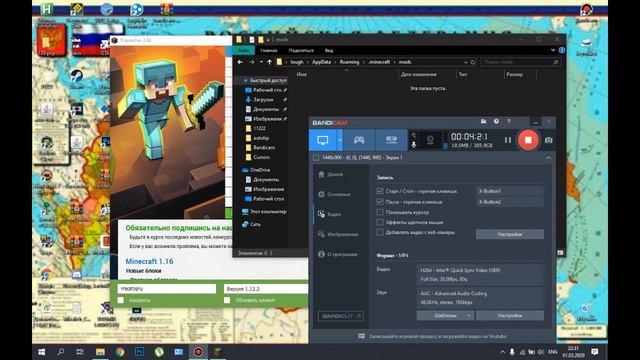Pause the Bandicam recording
This screenshot has height=360, width=640.
click(507, 140)
